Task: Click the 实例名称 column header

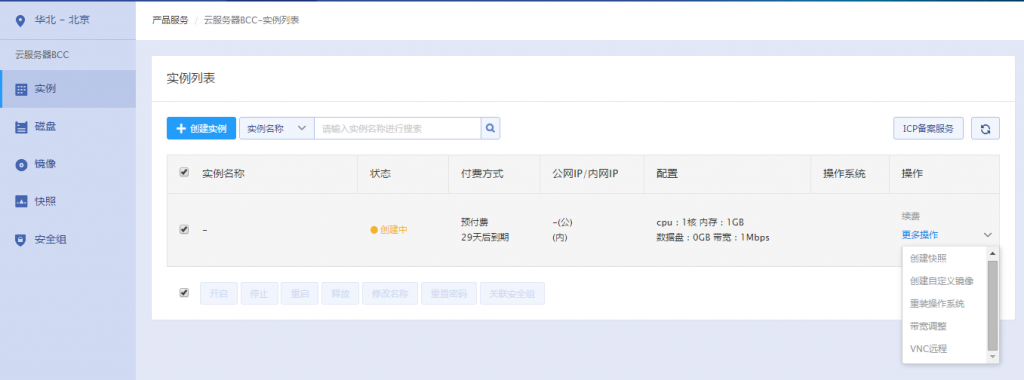Action: pyautogui.click(x=223, y=174)
